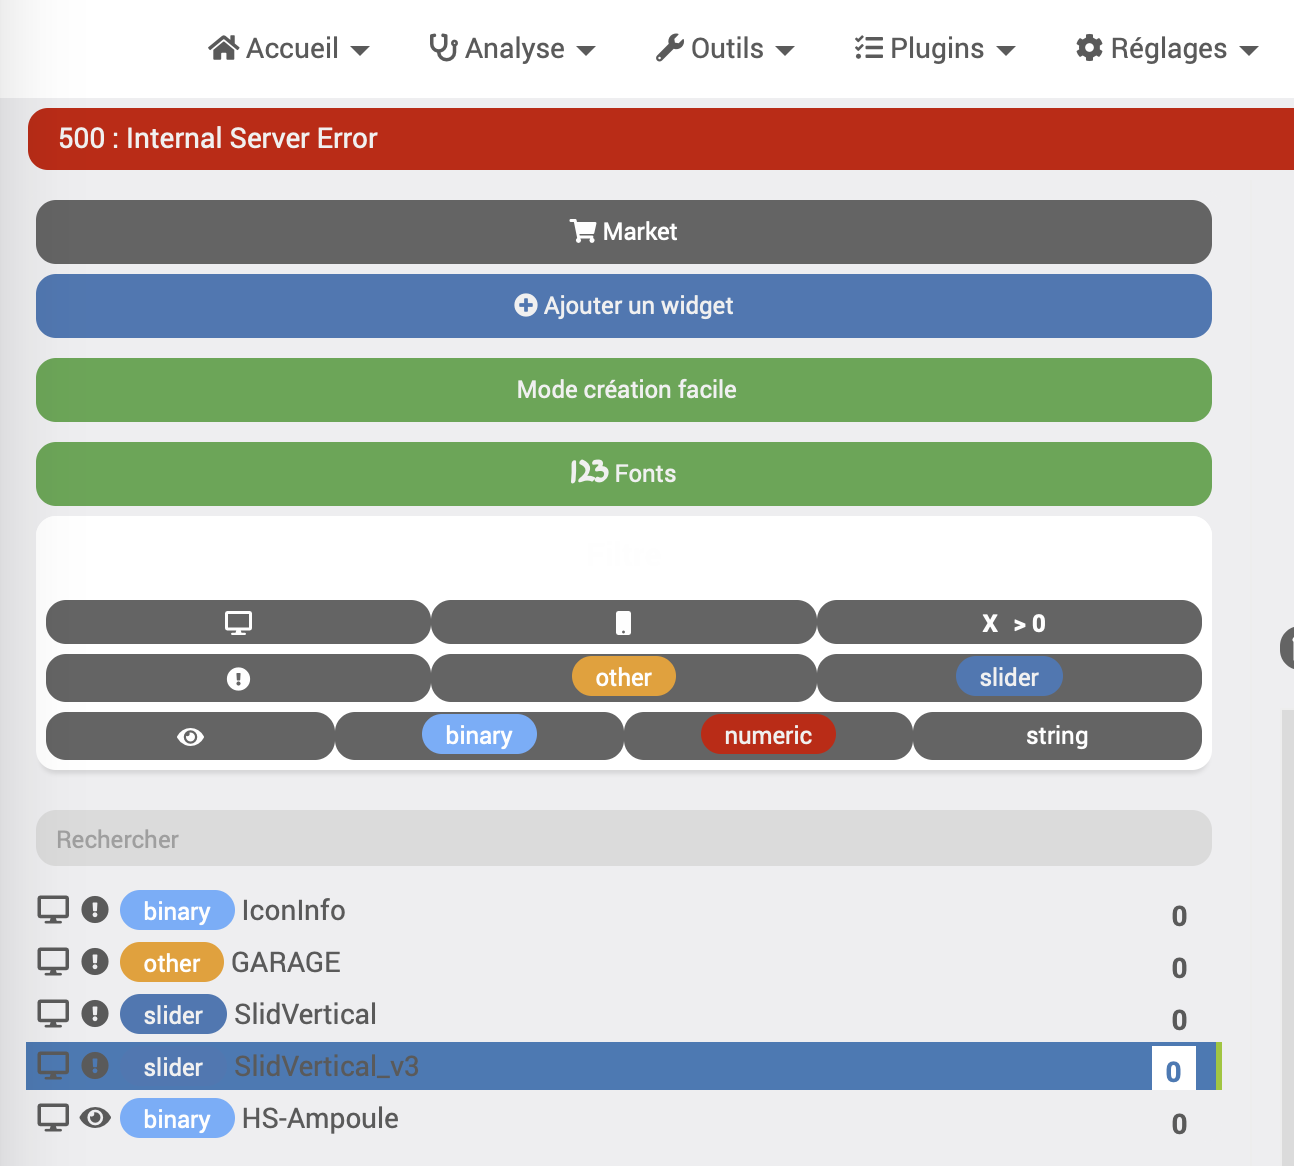Click exclamation icon on GARAGE row
This screenshot has width=1294, height=1166.
pyautogui.click(x=95, y=962)
